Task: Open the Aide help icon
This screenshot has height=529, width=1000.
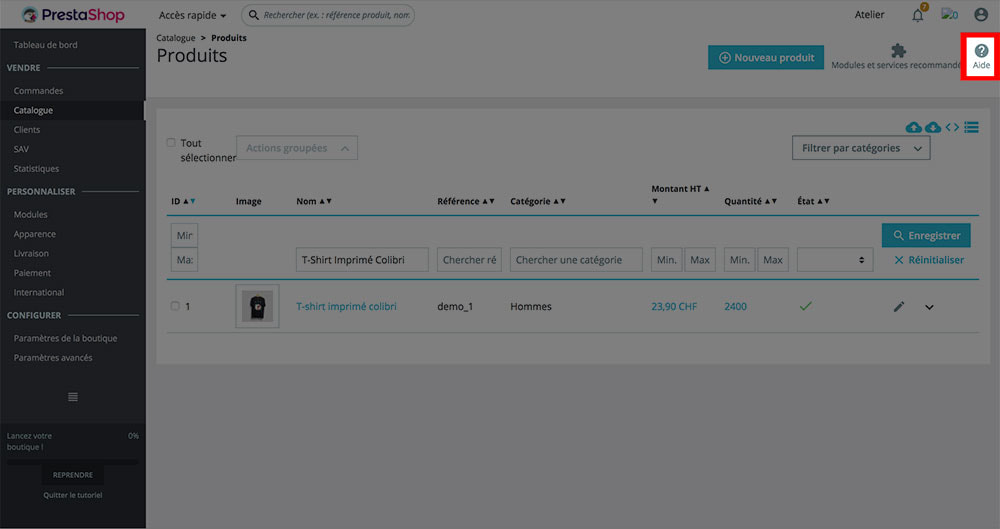Action: point(980,56)
